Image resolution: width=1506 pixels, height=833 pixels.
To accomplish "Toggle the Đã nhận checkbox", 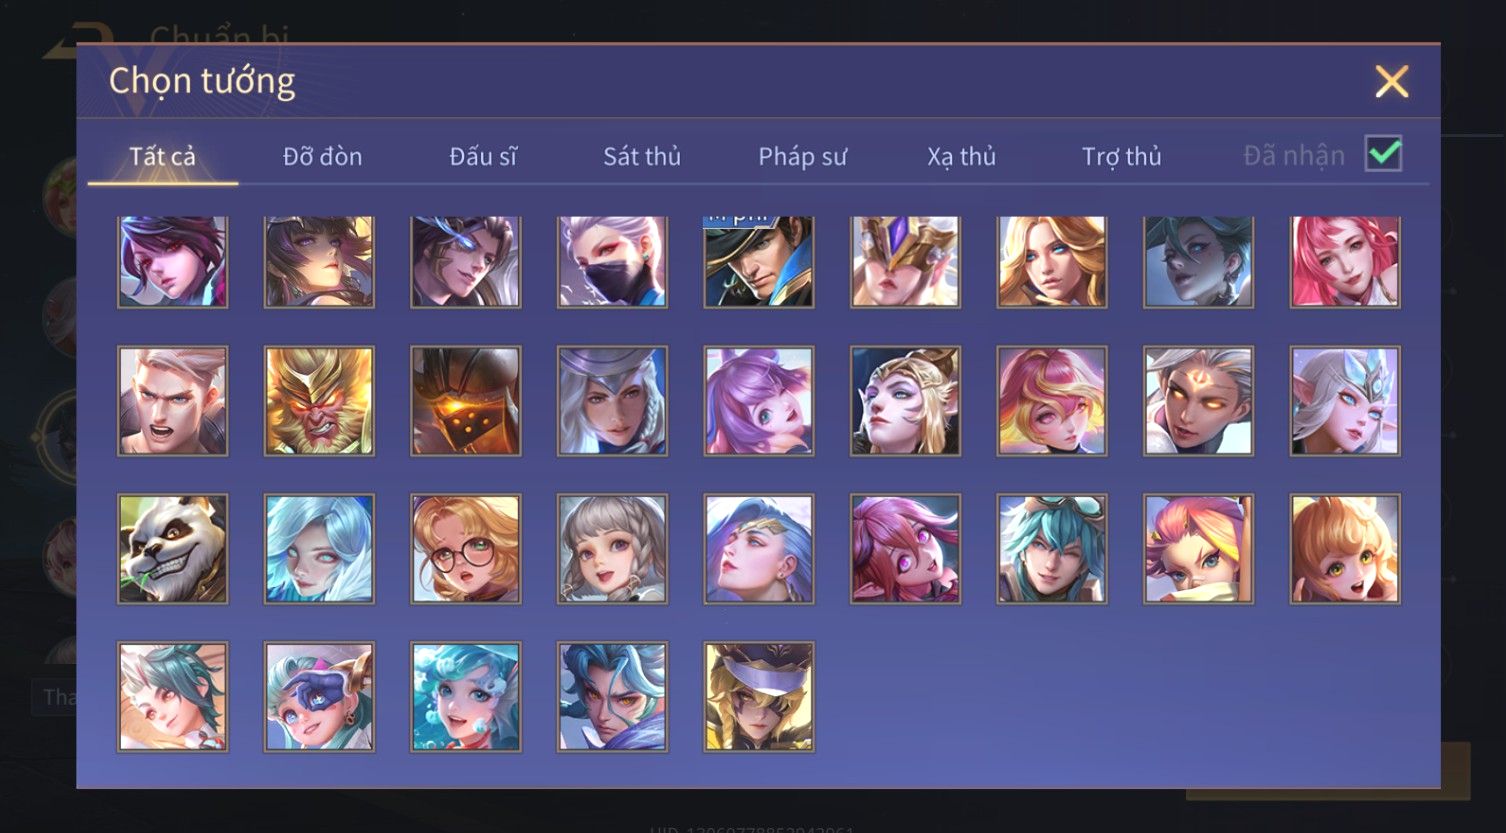I will [1384, 154].
